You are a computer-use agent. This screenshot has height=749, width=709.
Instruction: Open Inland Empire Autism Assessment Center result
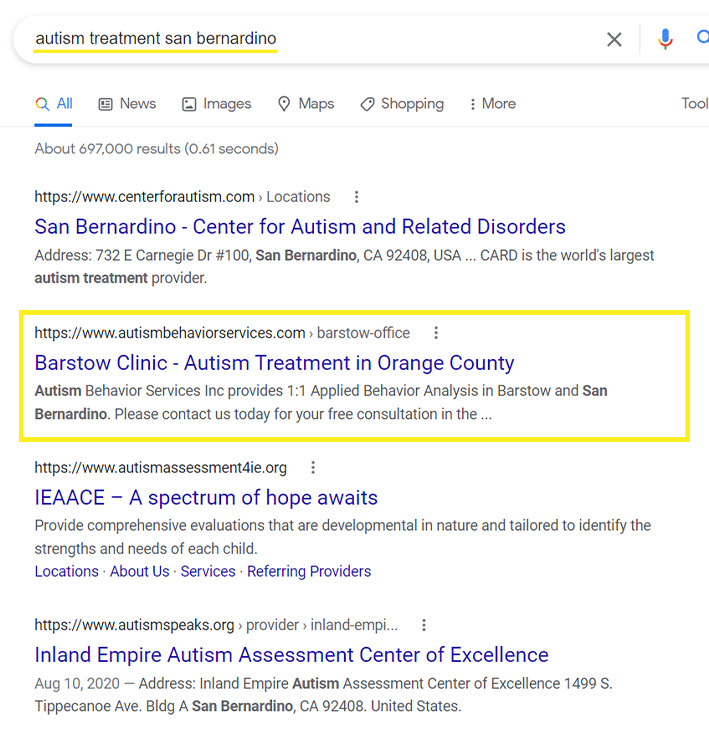291,655
